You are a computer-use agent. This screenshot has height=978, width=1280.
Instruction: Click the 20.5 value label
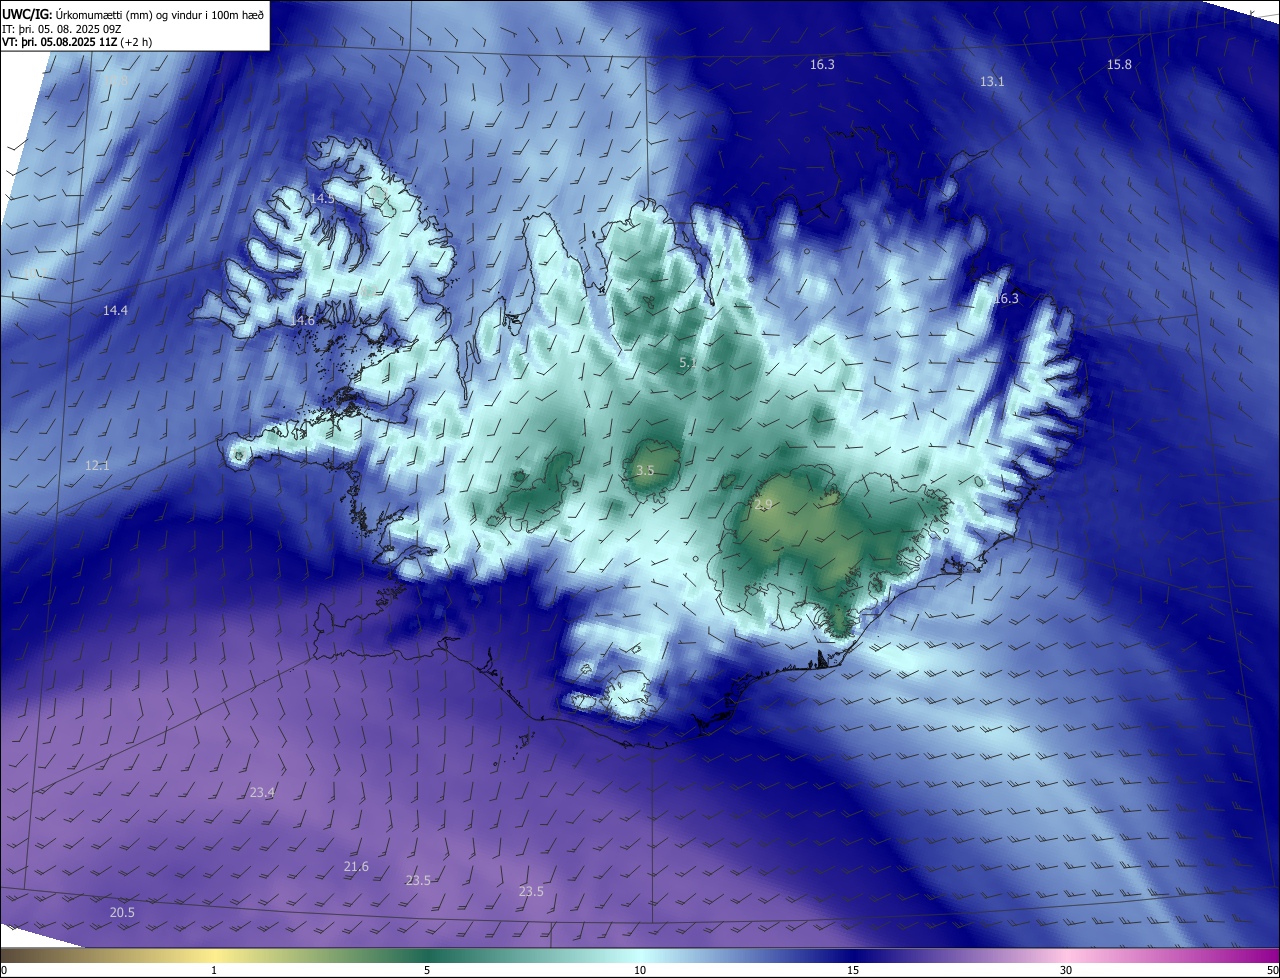pyautogui.click(x=122, y=913)
